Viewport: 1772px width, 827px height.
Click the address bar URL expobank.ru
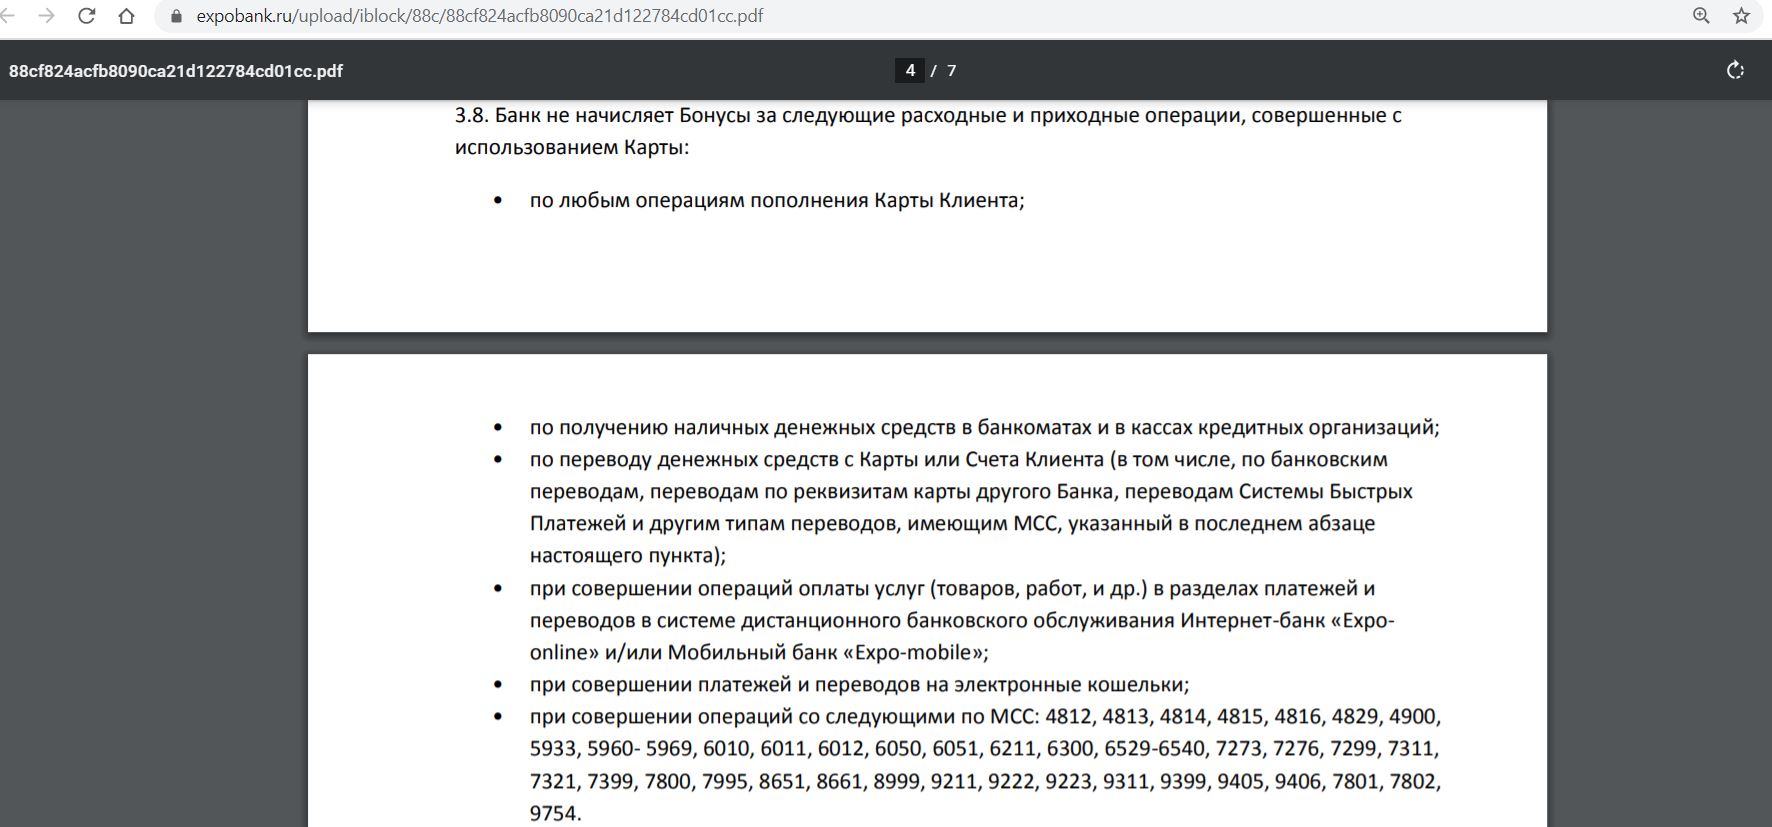480,16
